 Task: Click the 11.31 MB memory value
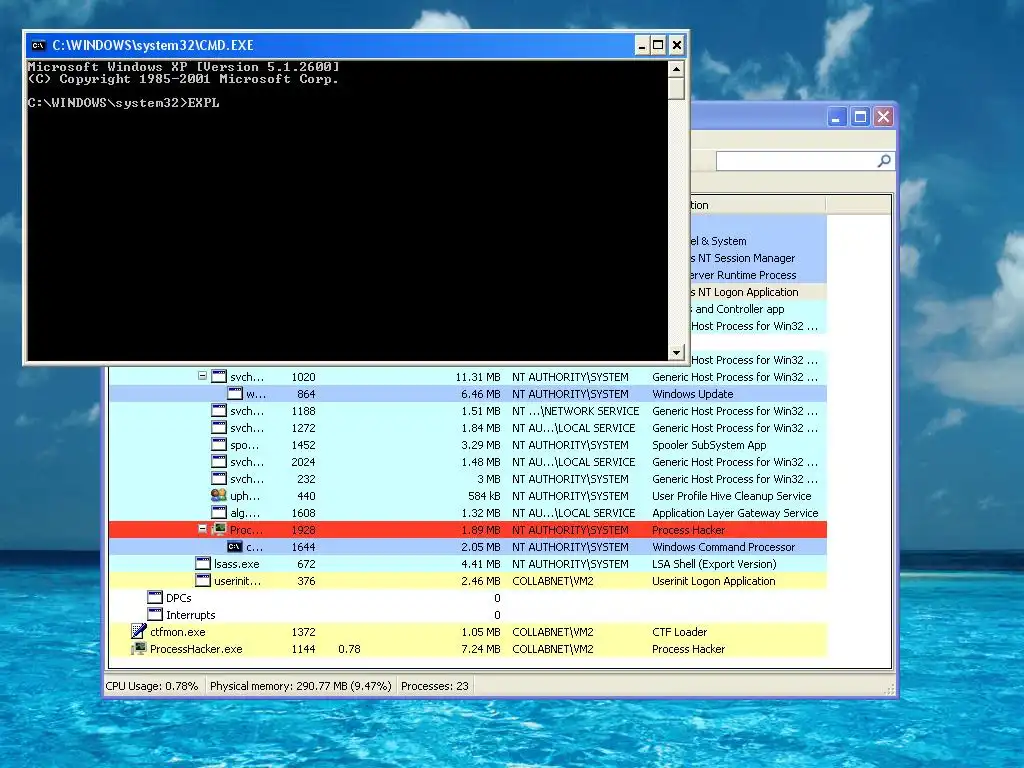click(478, 377)
